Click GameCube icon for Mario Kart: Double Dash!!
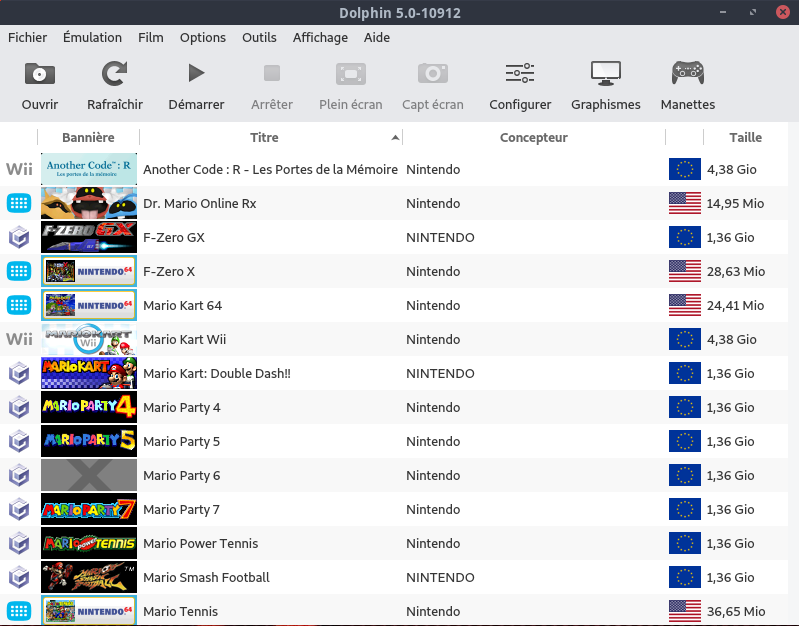This screenshot has height=626, width=799. click(x=19, y=373)
